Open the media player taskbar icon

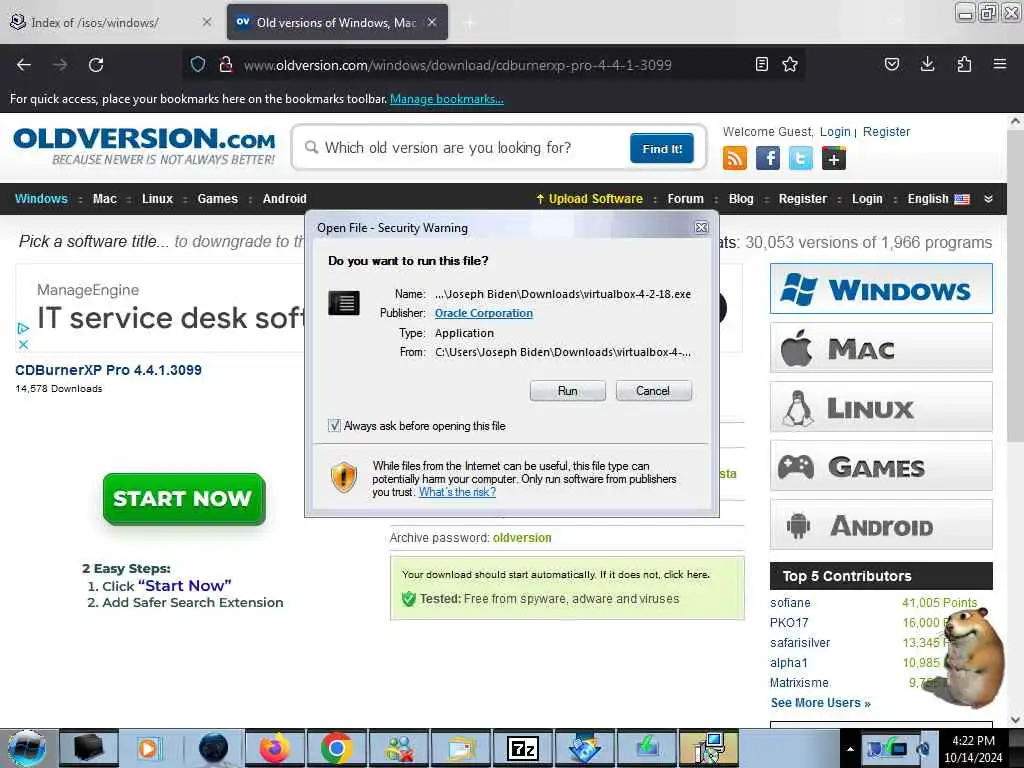(149, 748)
